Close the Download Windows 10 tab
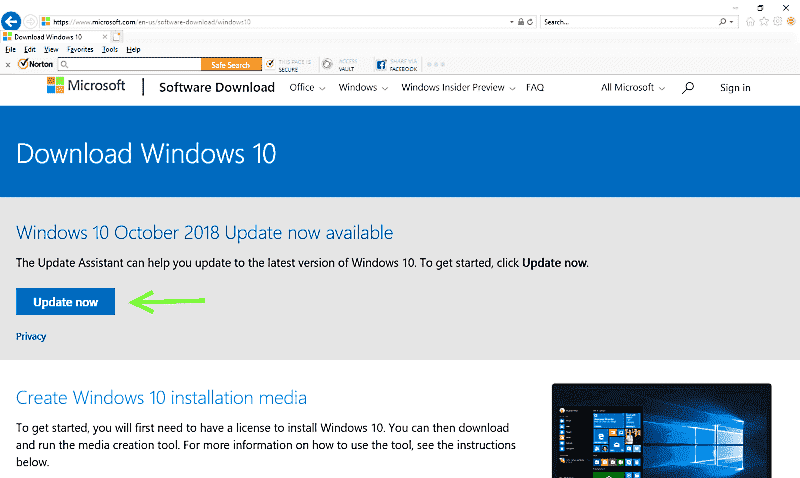 pyautogui.click(x=105, y=37)
